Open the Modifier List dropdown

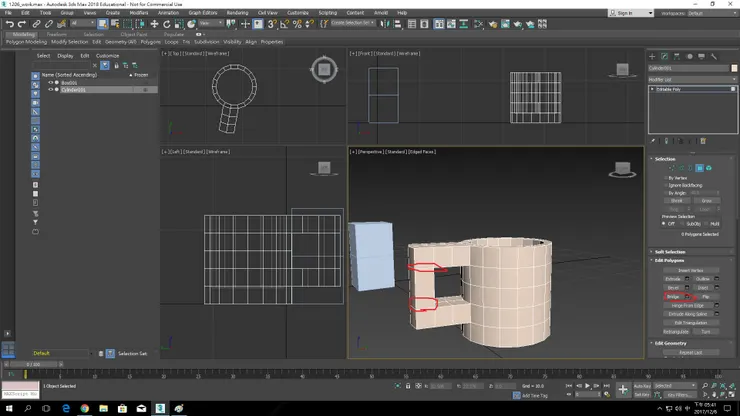click(x=692, y=79)
